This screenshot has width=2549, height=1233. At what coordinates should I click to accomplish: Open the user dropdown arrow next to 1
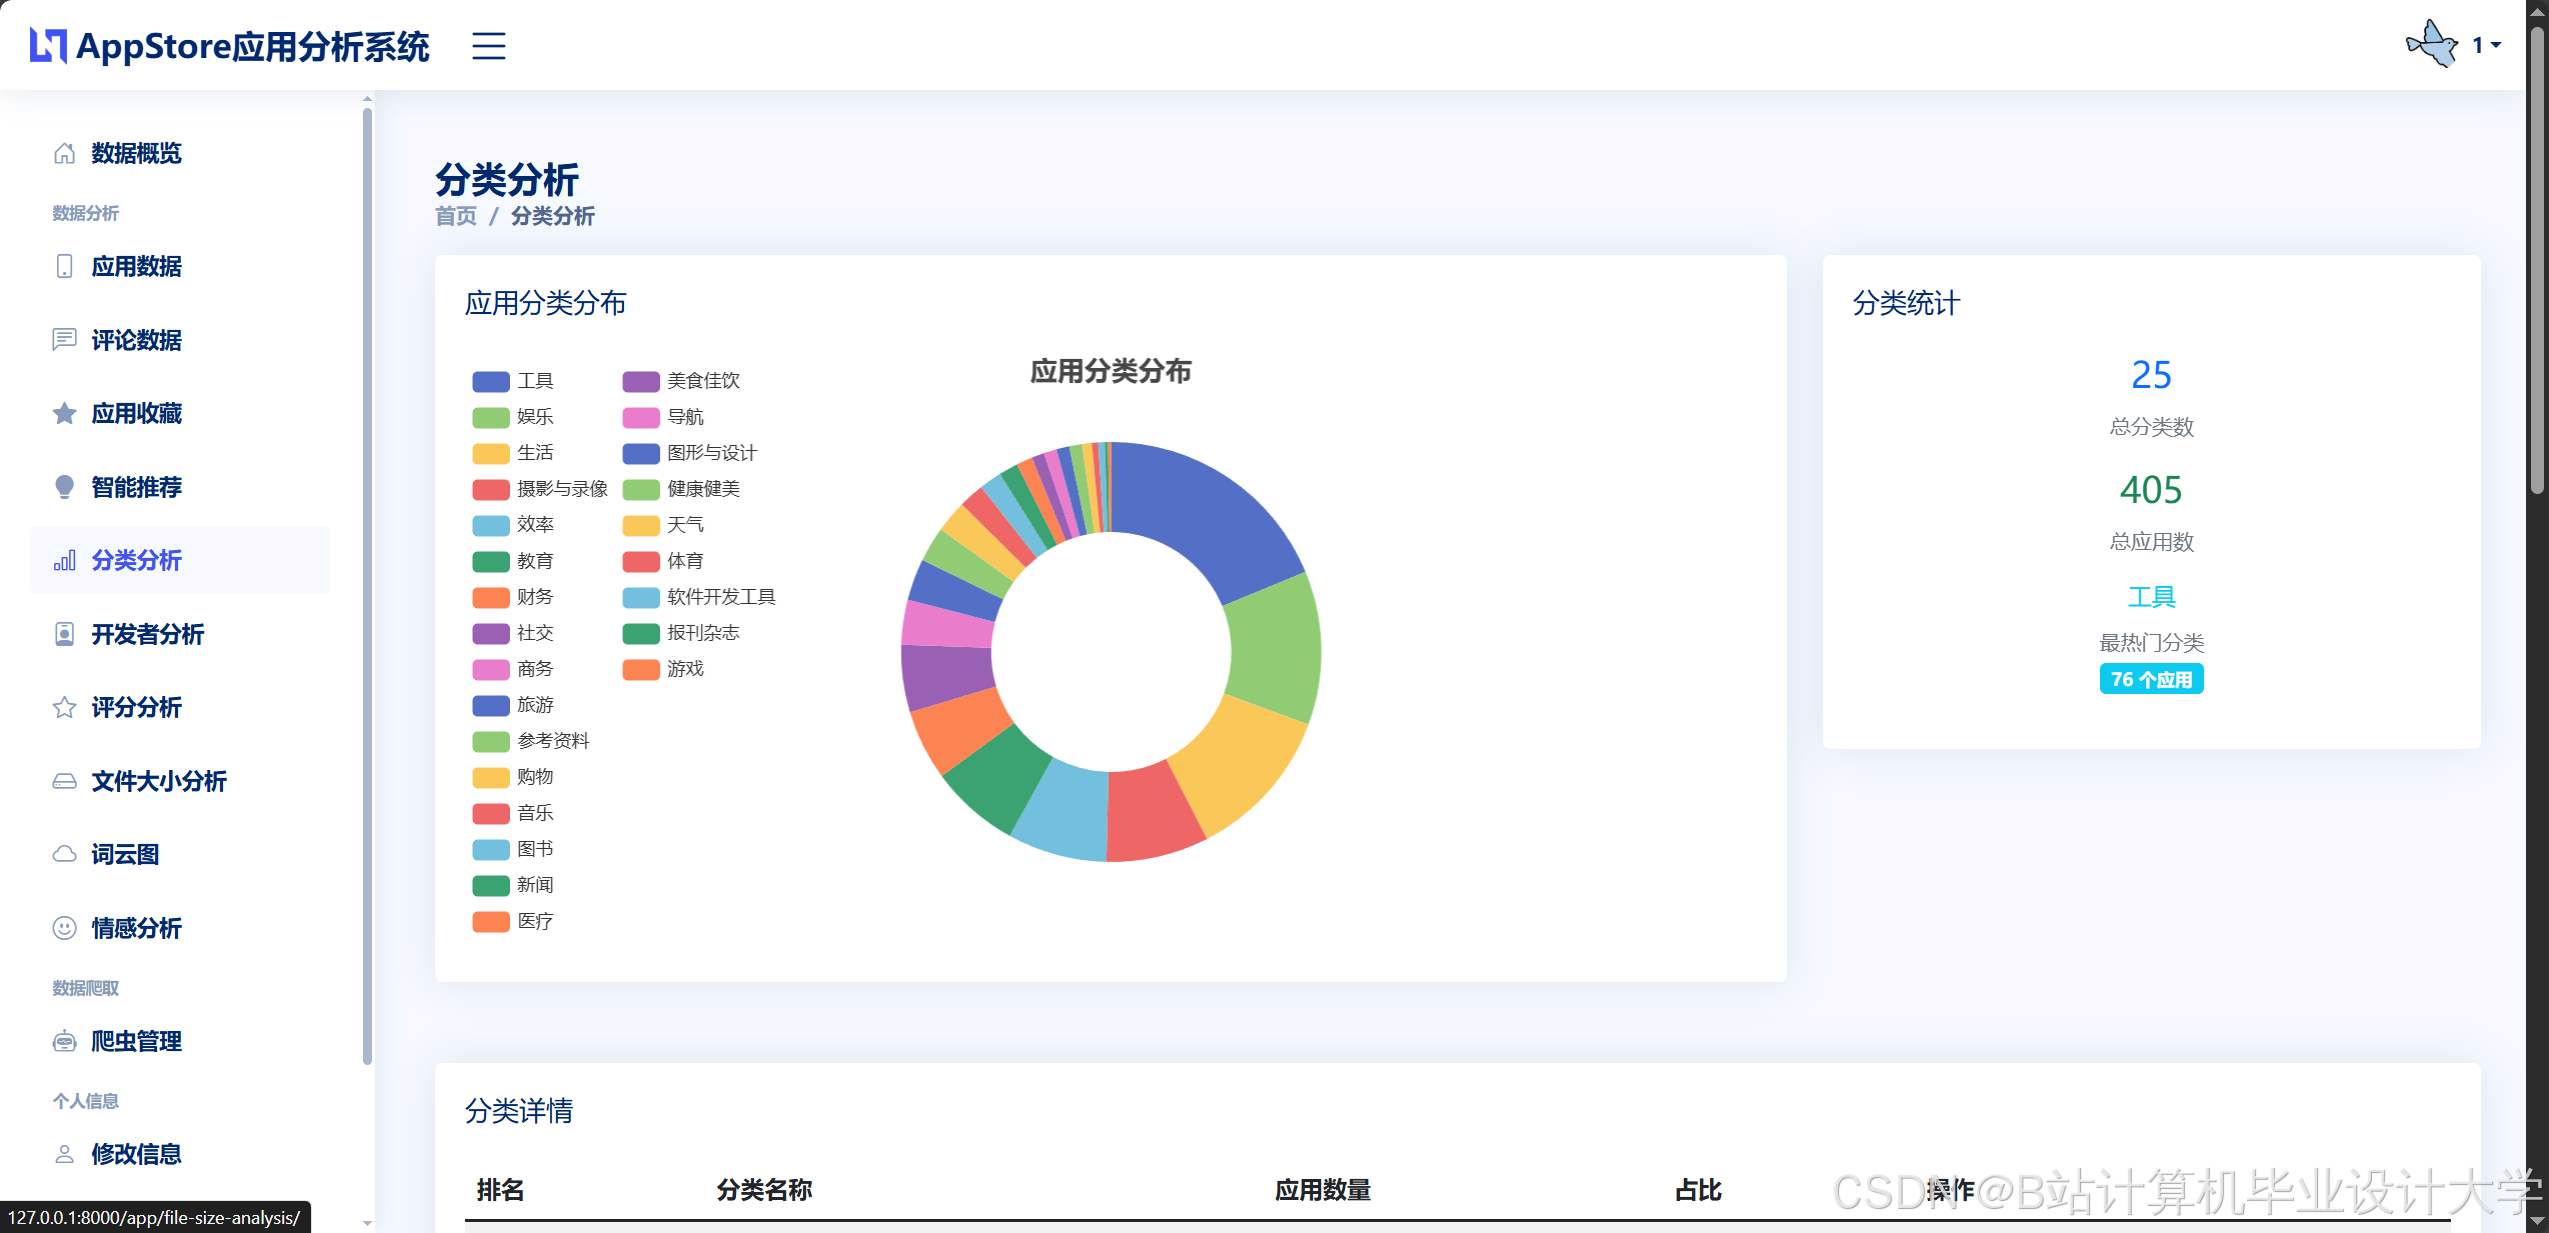click(2496, 46)
